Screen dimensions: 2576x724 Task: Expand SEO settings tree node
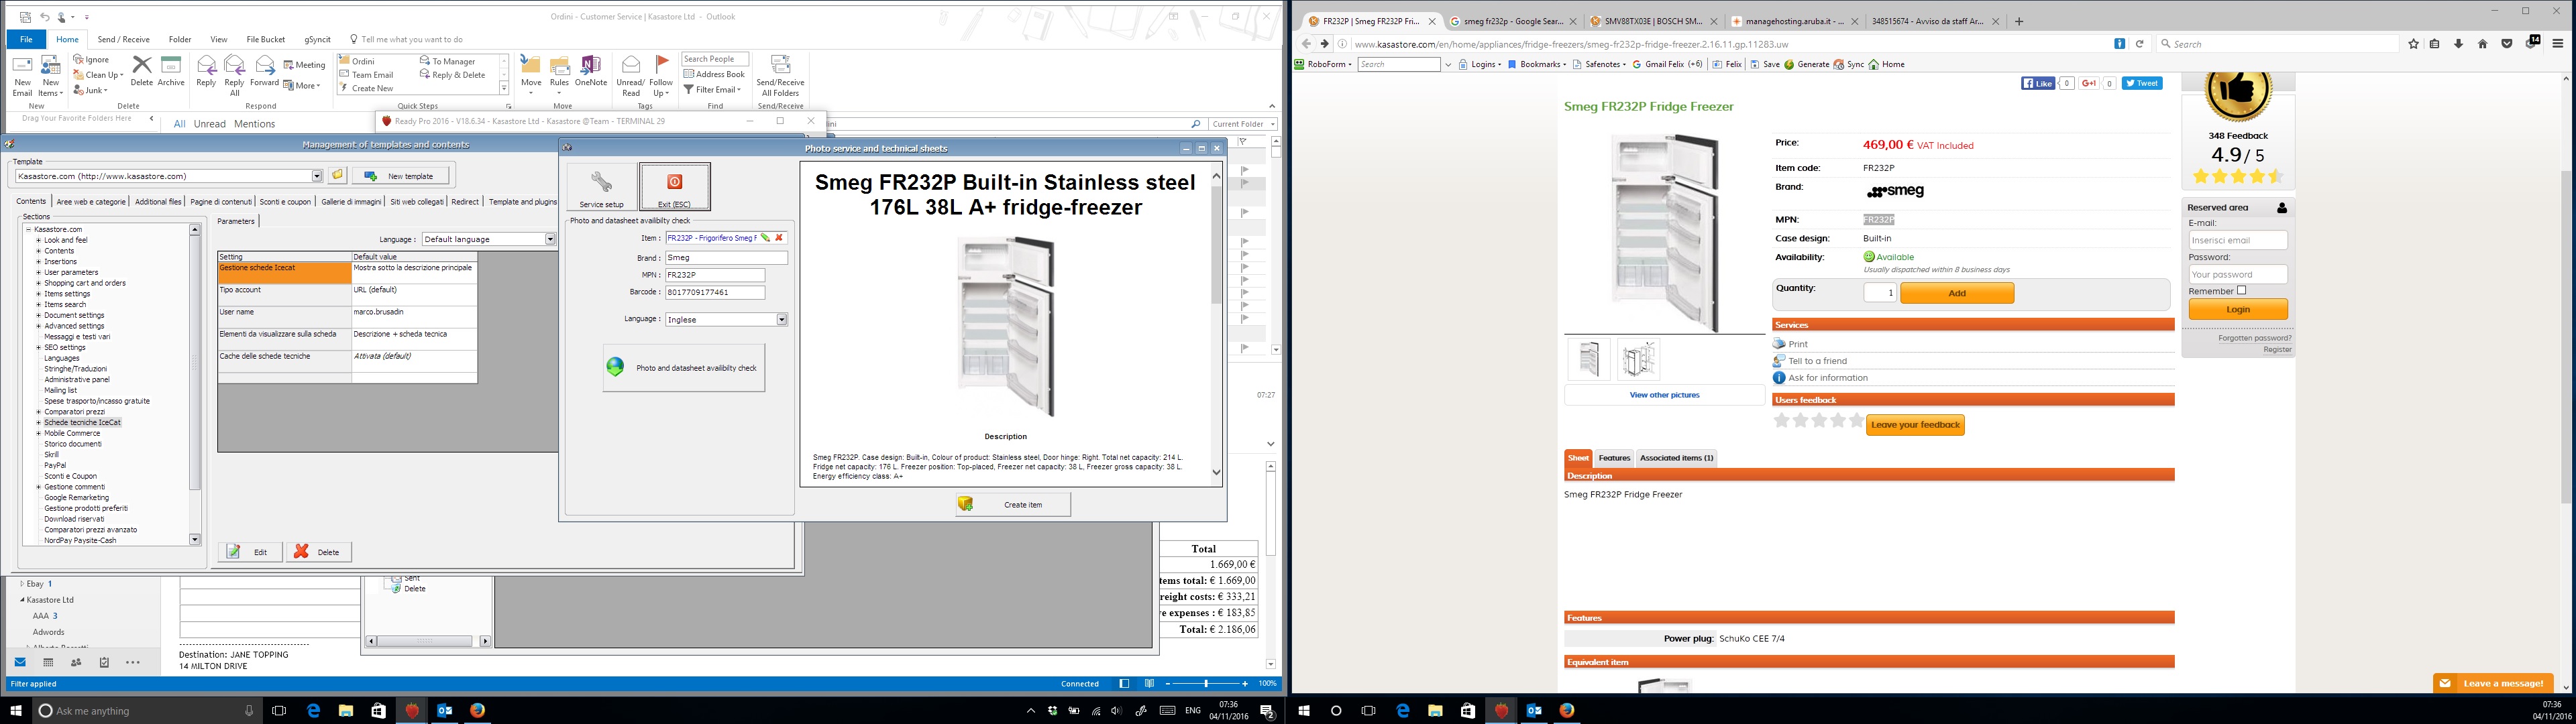pos(39,348)
